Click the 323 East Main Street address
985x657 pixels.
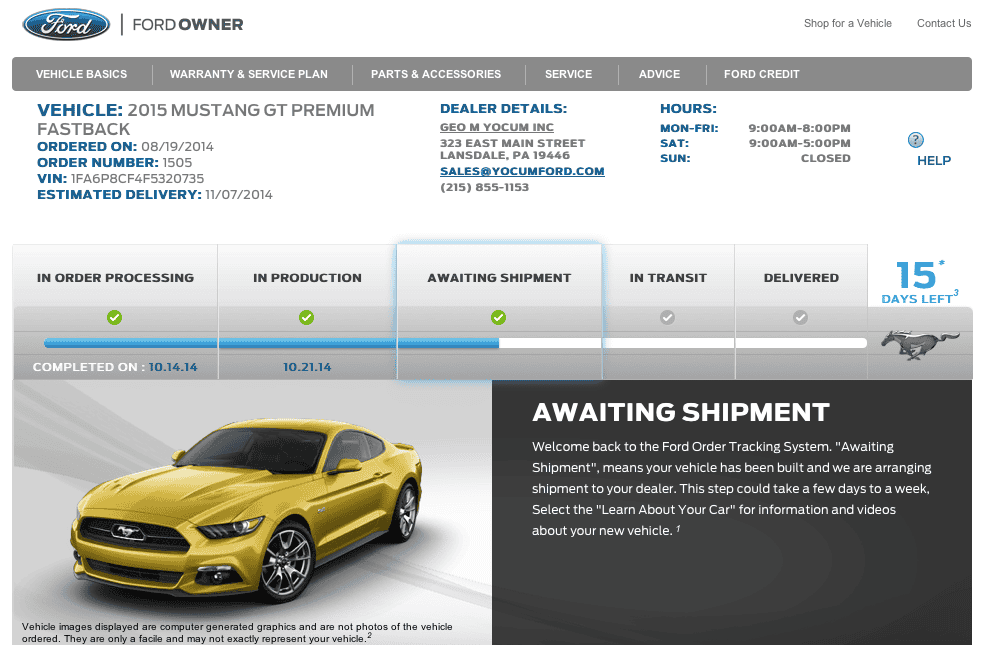pyautogui.click(x=513, y=143)
